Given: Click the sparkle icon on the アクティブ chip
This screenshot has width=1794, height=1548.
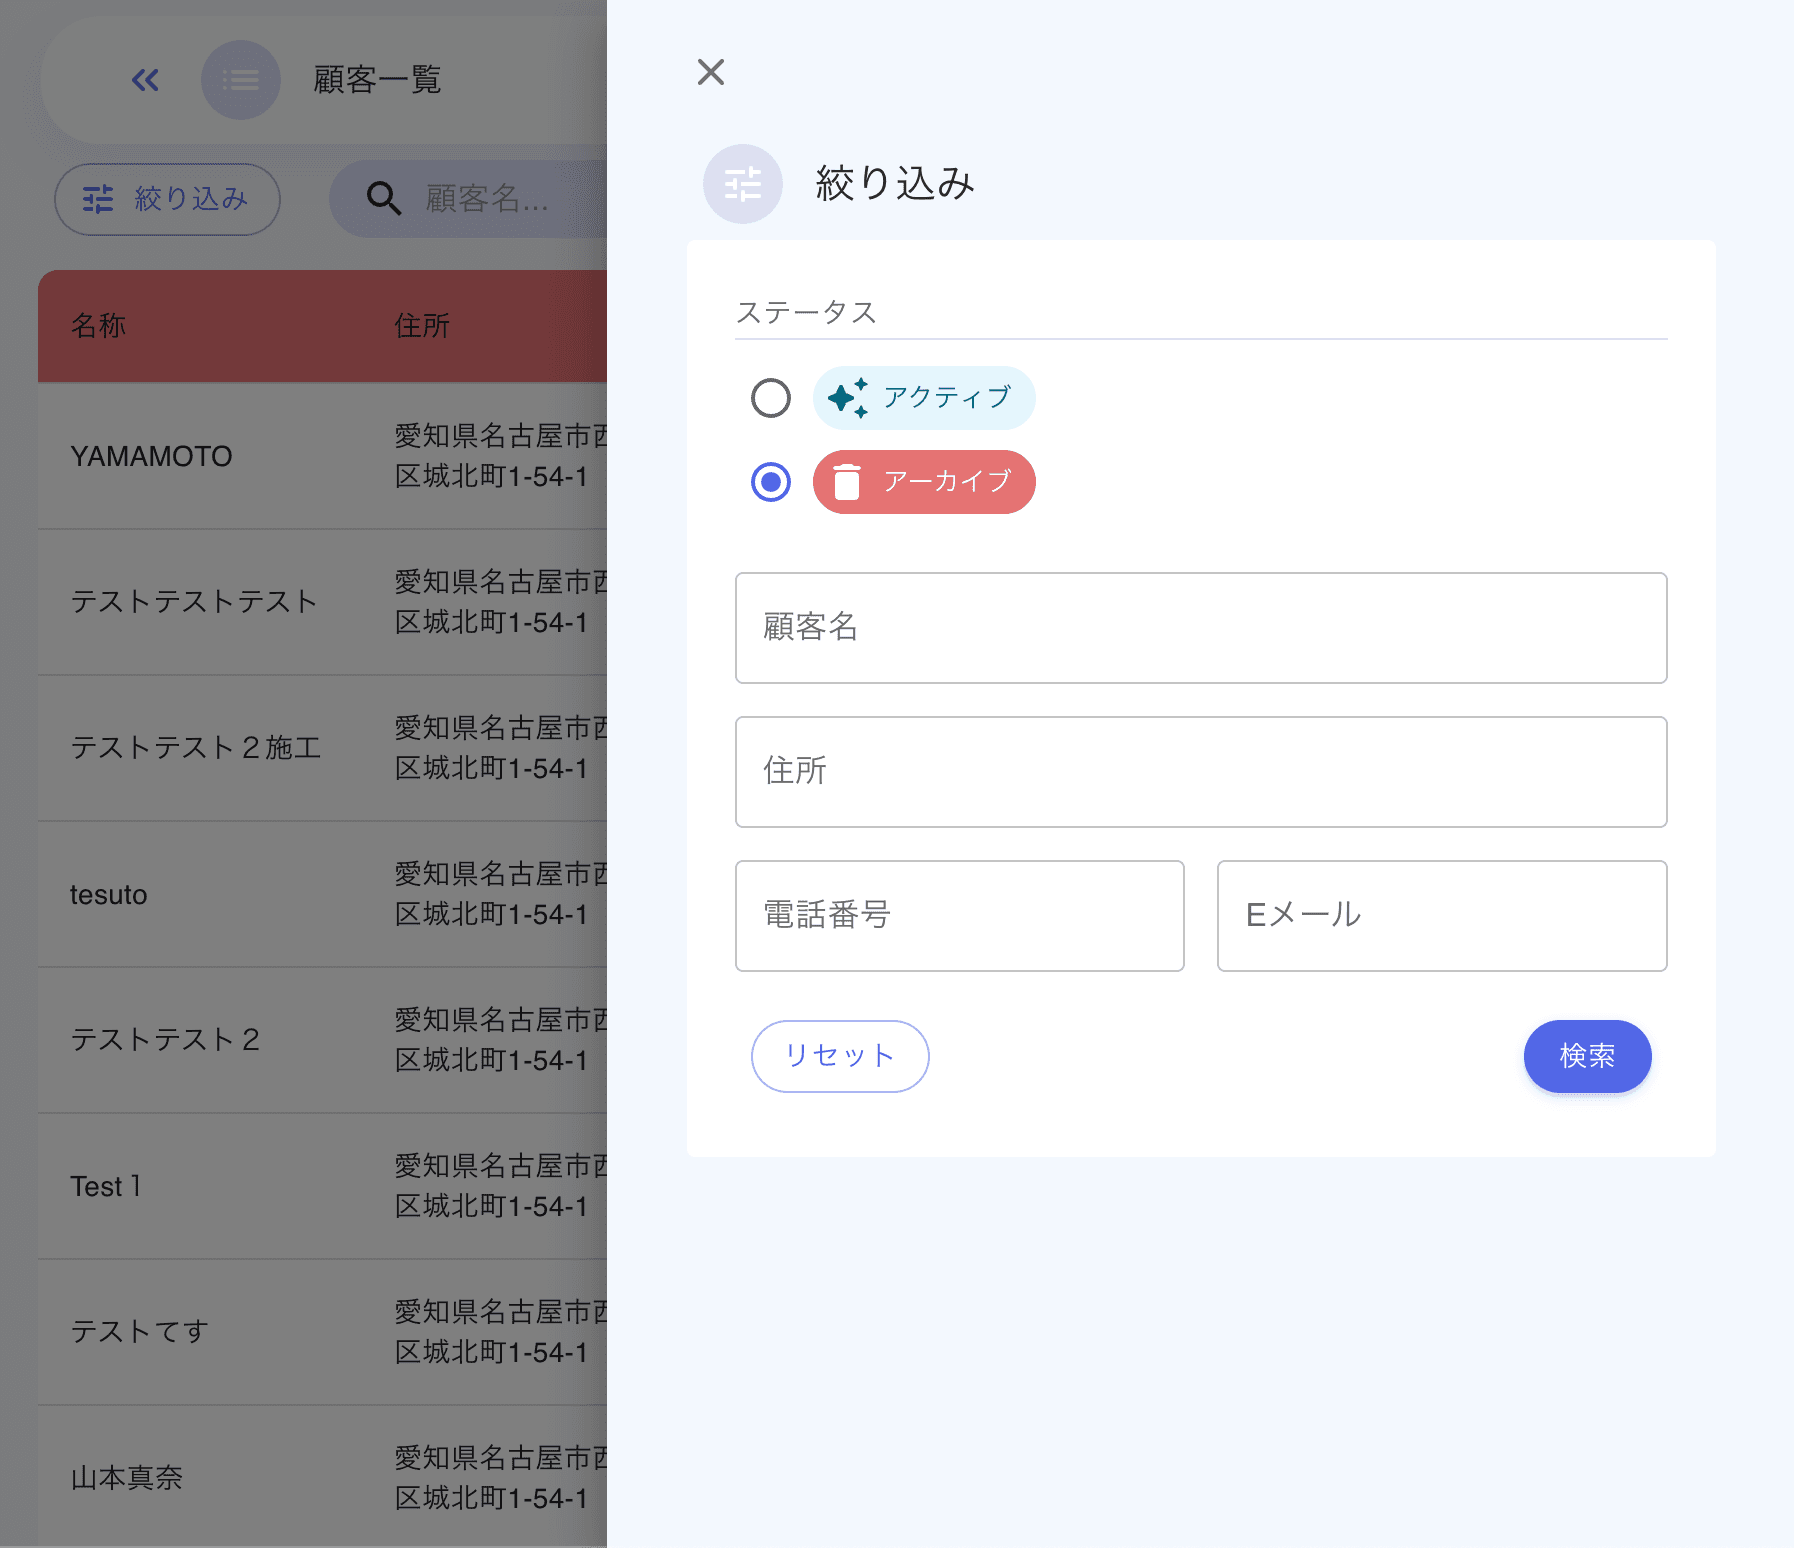Looking at the screenshot, I should (847, 397).
